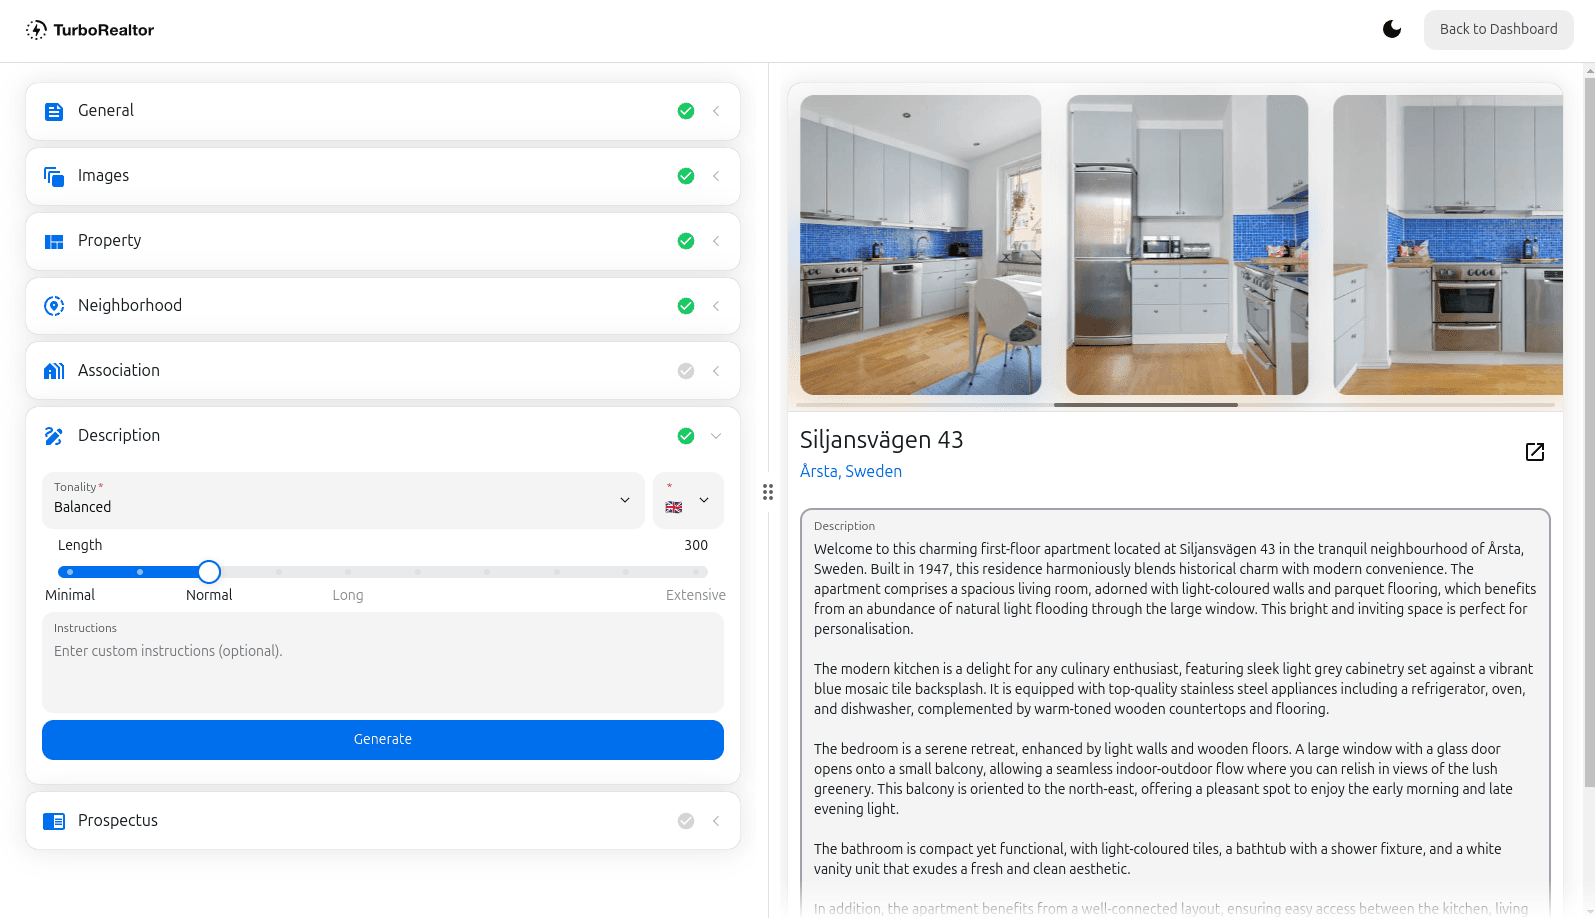Collapse the Description section chevron
This screenshot has width=1595, height=918.
tap(716, 436)
